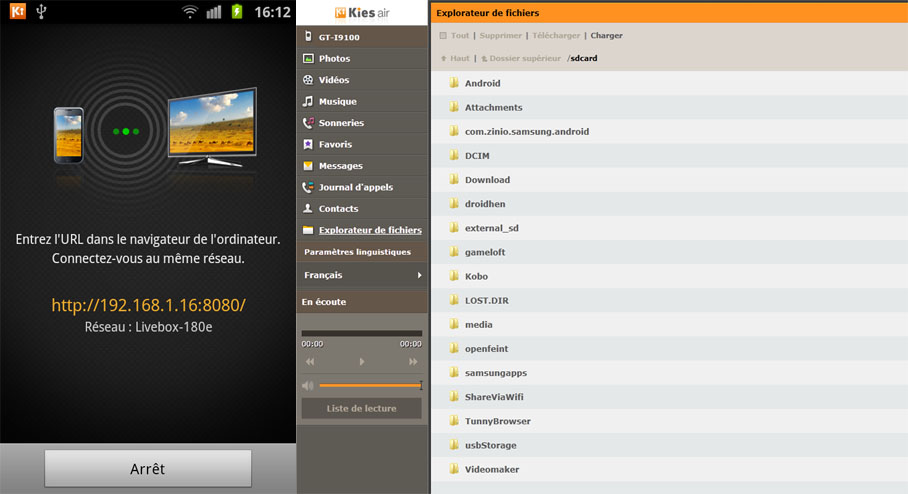Open the Sonneries menu item
Viewport: 908px width, 494px height.
pyautogui.click(x=363, y=122)
